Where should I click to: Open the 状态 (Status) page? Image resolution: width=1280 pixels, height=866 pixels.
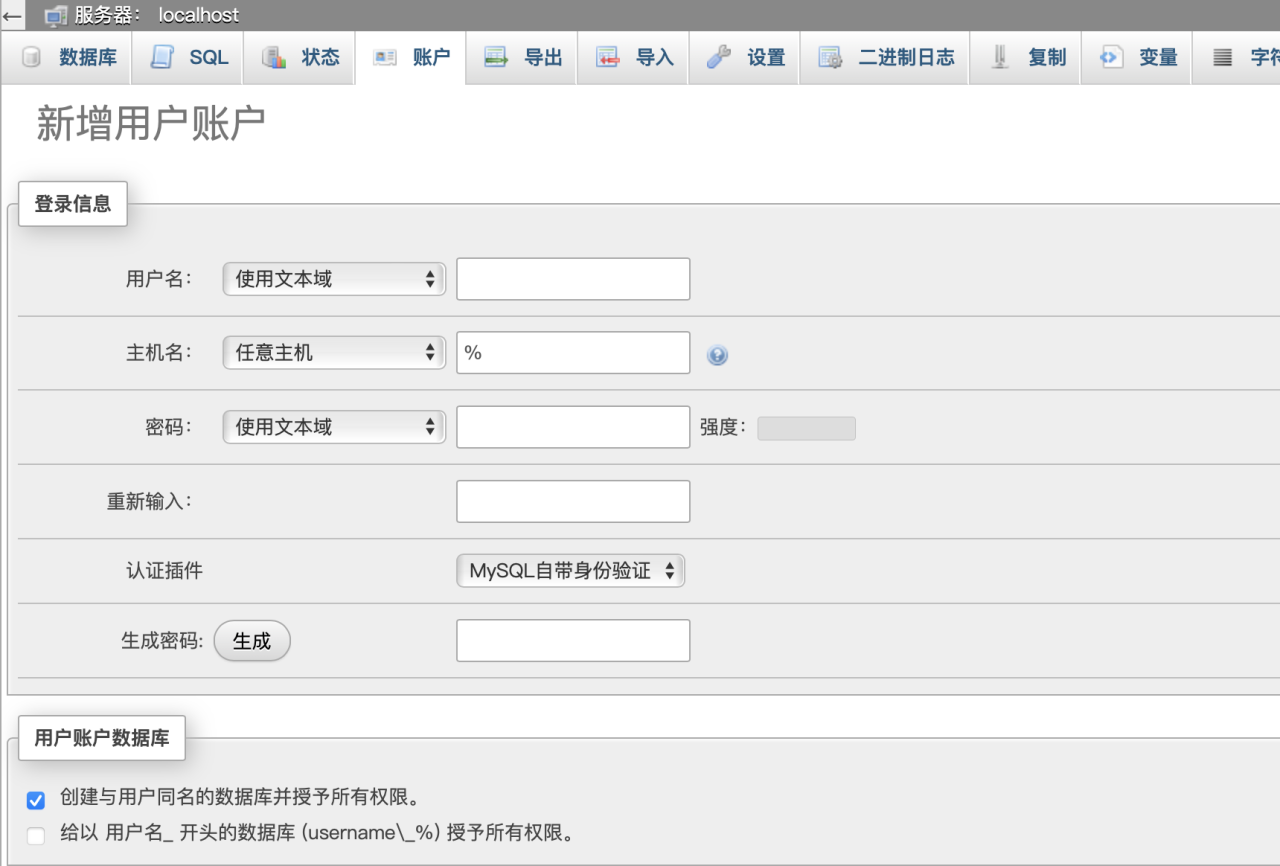tap(300, 57)
